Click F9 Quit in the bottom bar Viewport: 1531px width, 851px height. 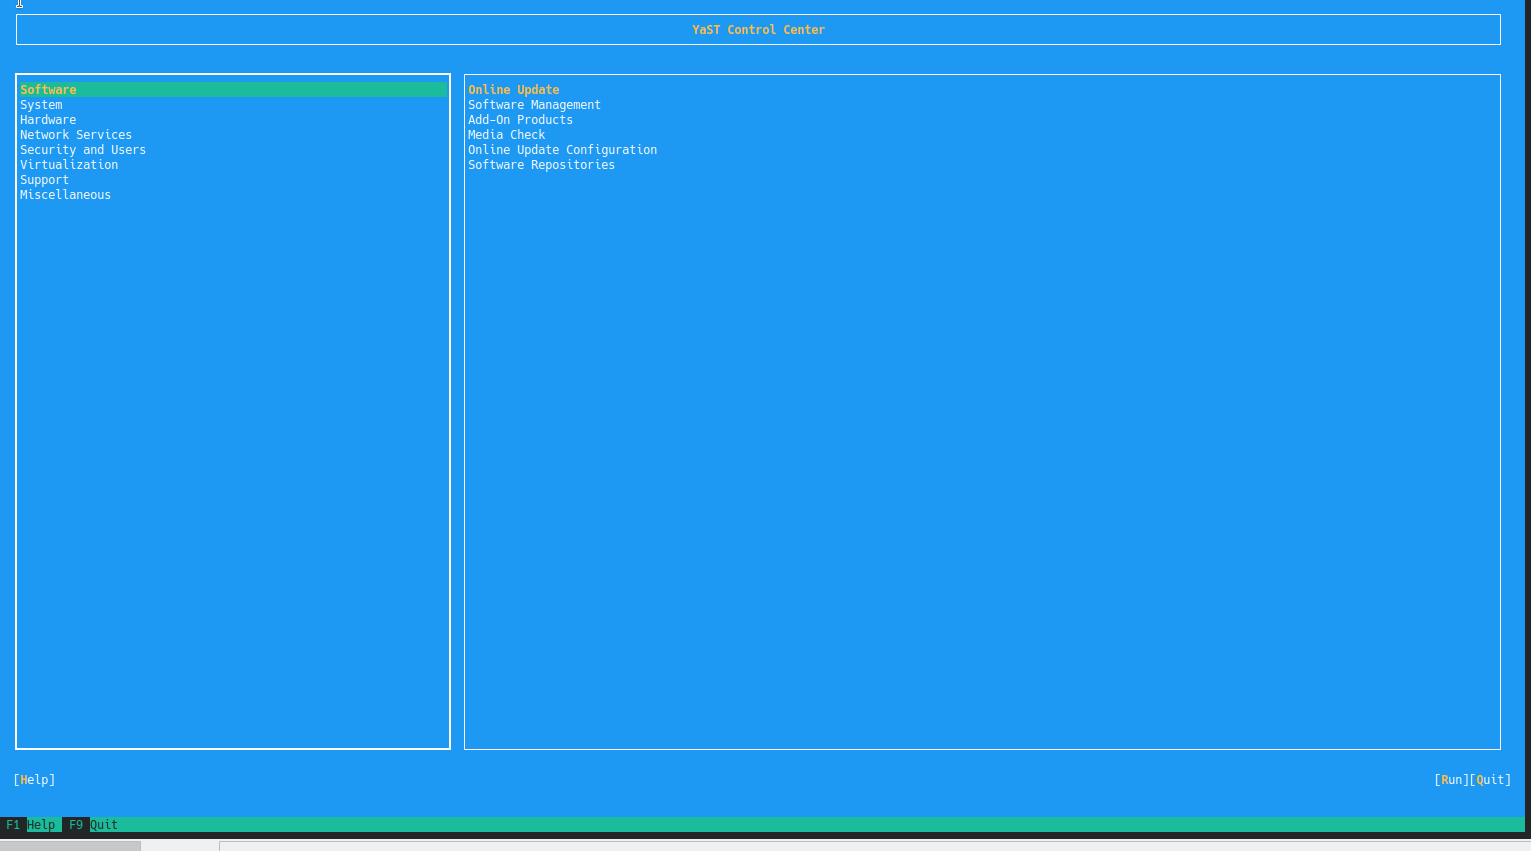[91, 824]
